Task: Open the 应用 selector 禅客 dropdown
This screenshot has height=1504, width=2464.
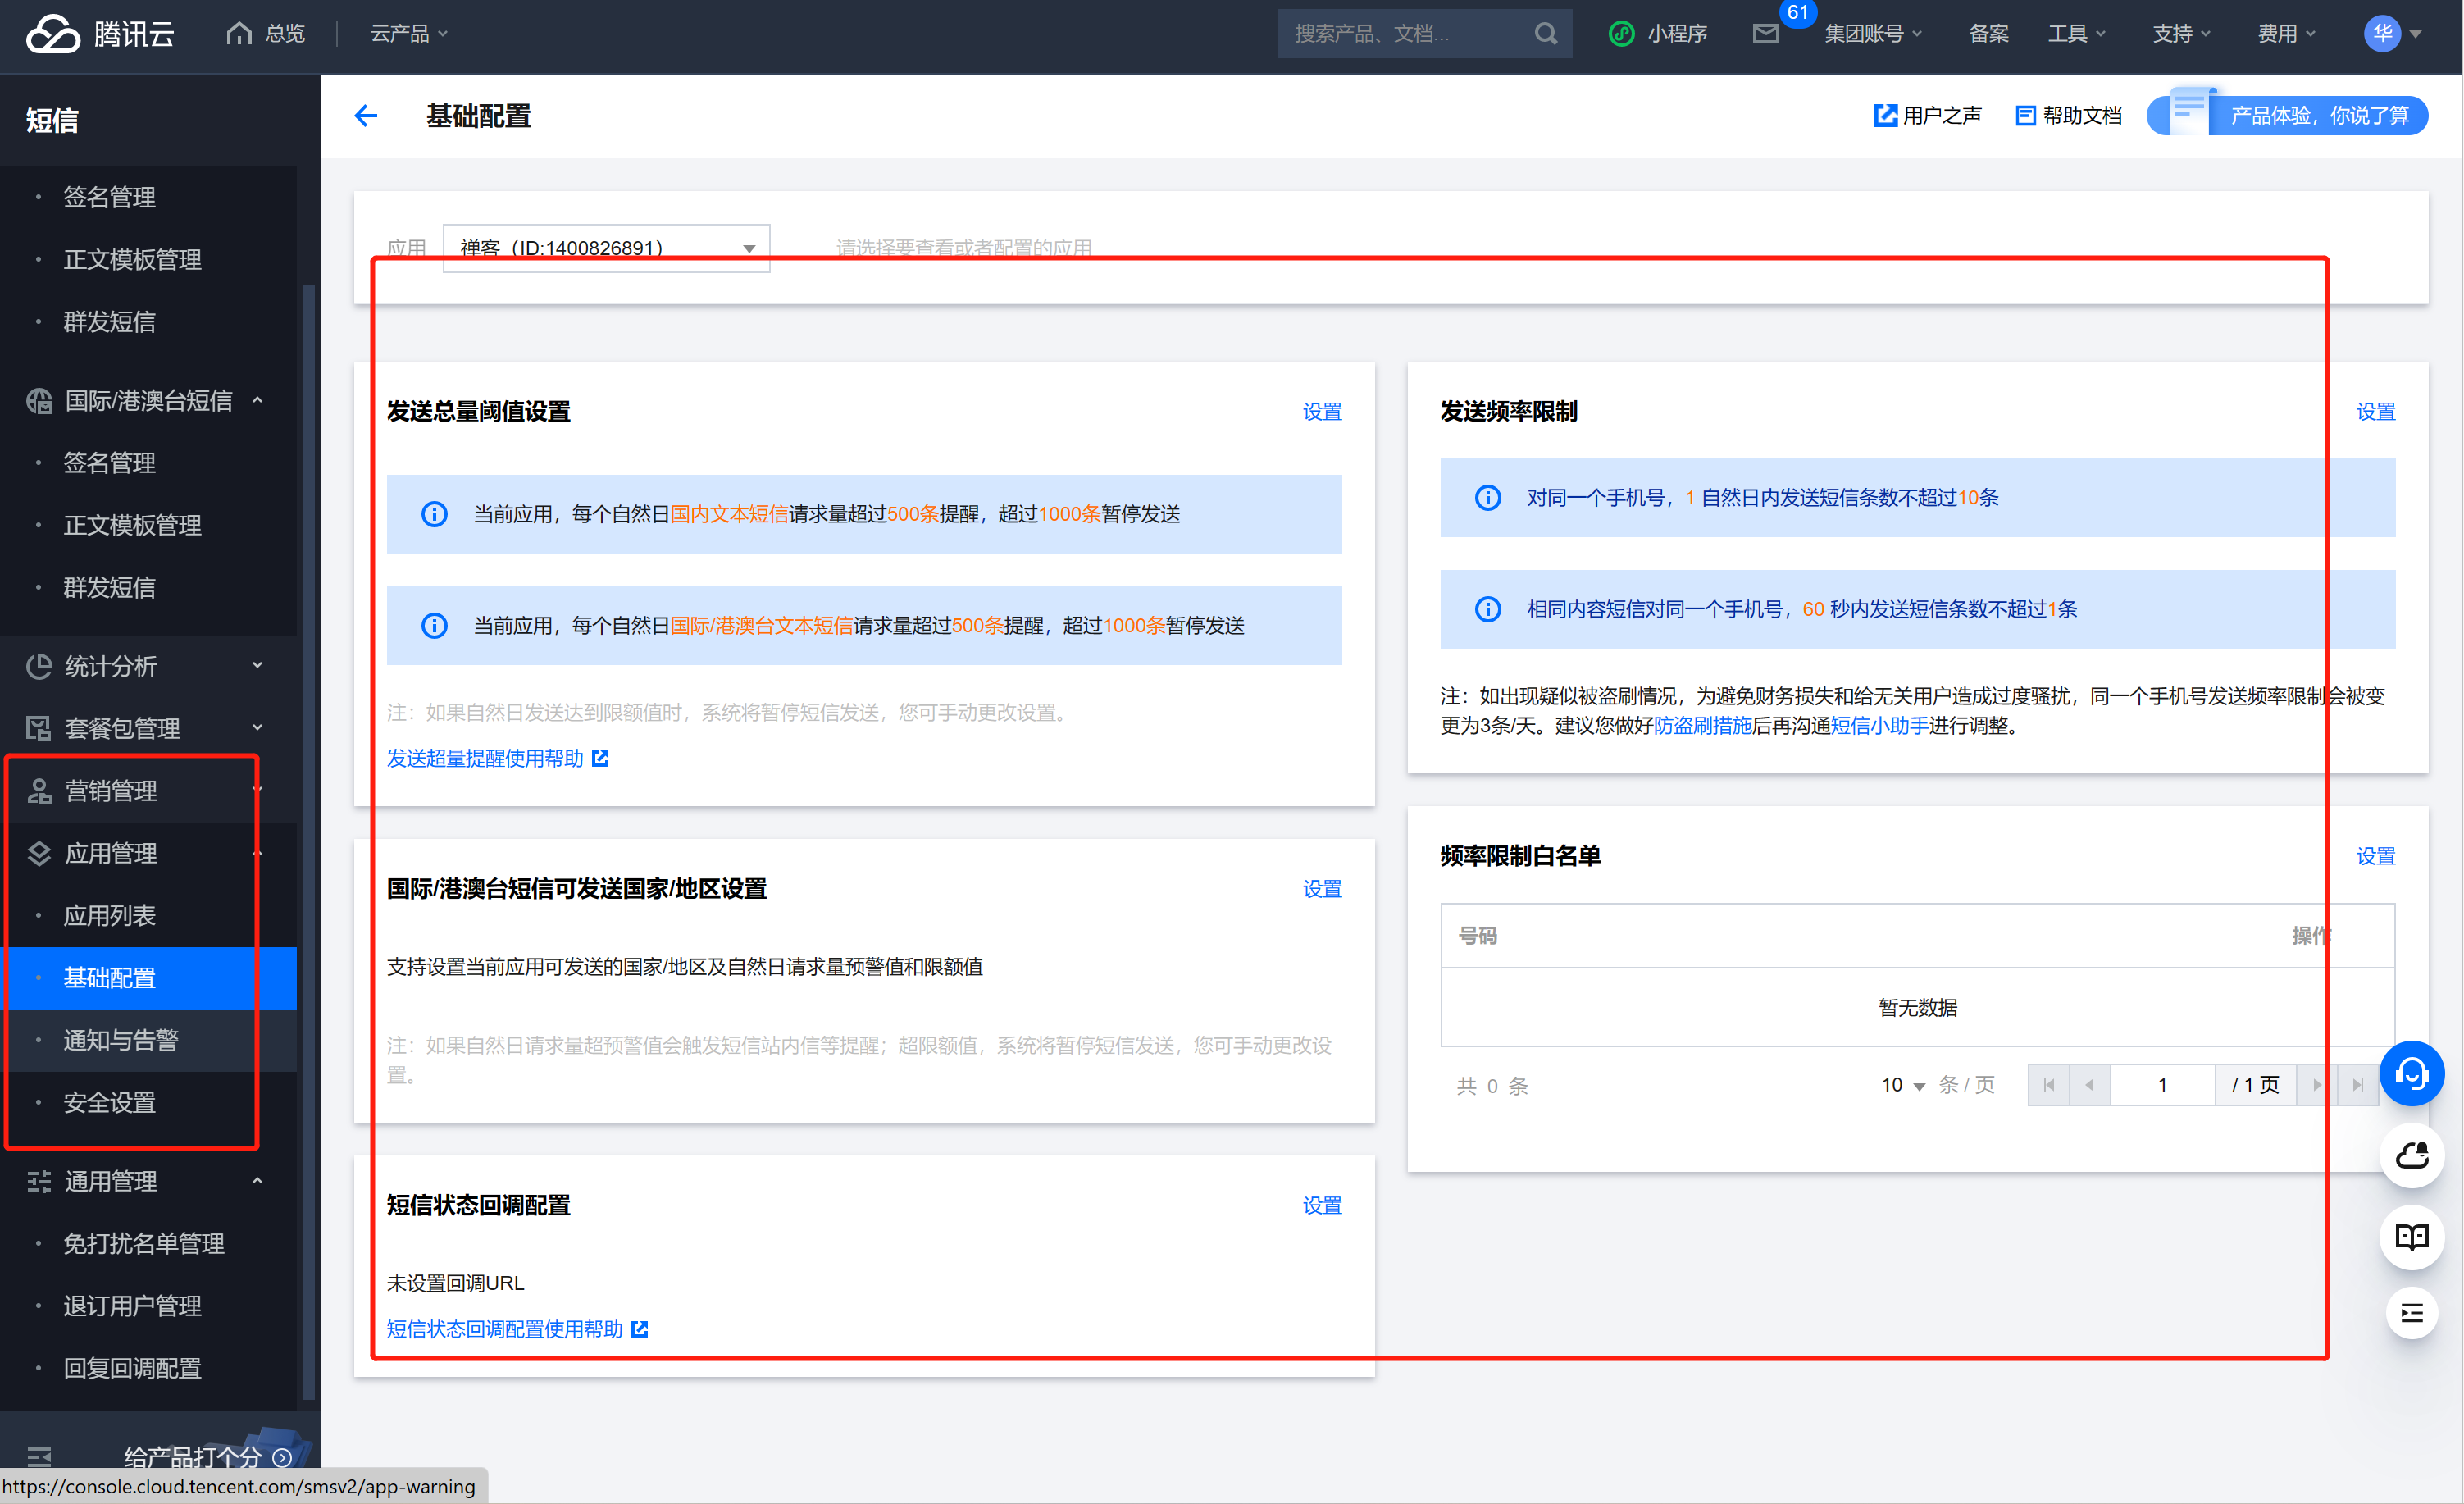Action: (606, 248)
